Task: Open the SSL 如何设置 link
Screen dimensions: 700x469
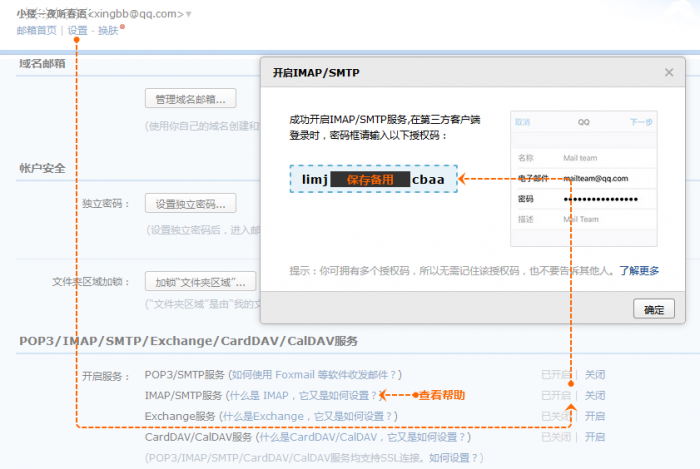Action: click(453, 458)
